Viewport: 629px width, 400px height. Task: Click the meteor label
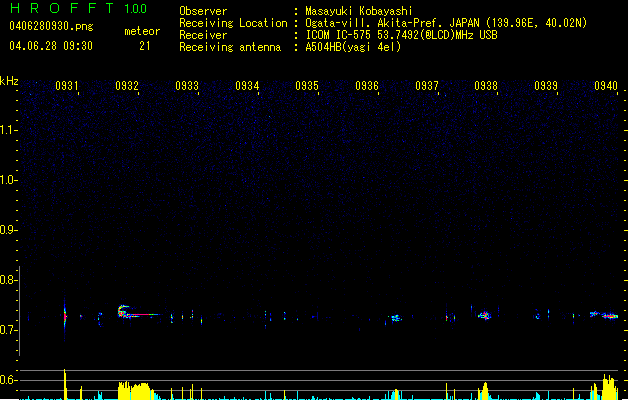(x=142, y=31)
